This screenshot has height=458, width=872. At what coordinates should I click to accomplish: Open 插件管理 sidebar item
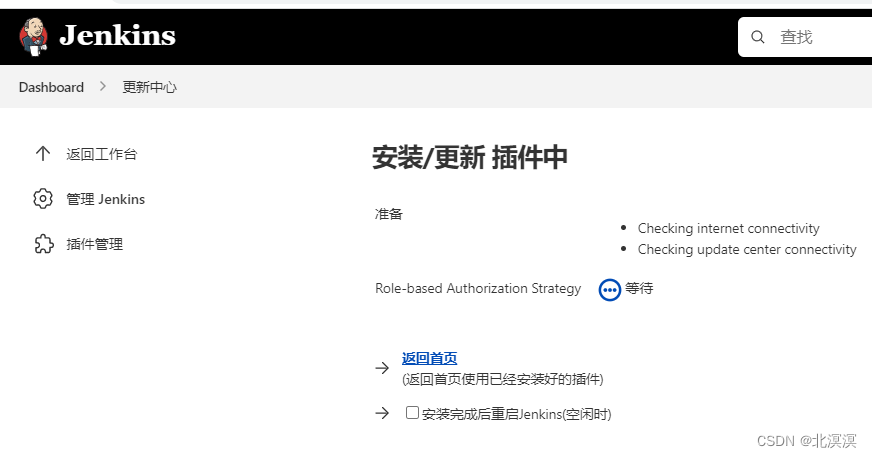(95, 244)
